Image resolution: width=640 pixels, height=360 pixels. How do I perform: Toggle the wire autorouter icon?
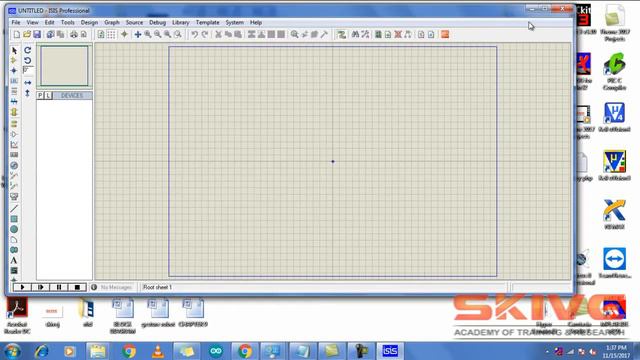(341, 35)
